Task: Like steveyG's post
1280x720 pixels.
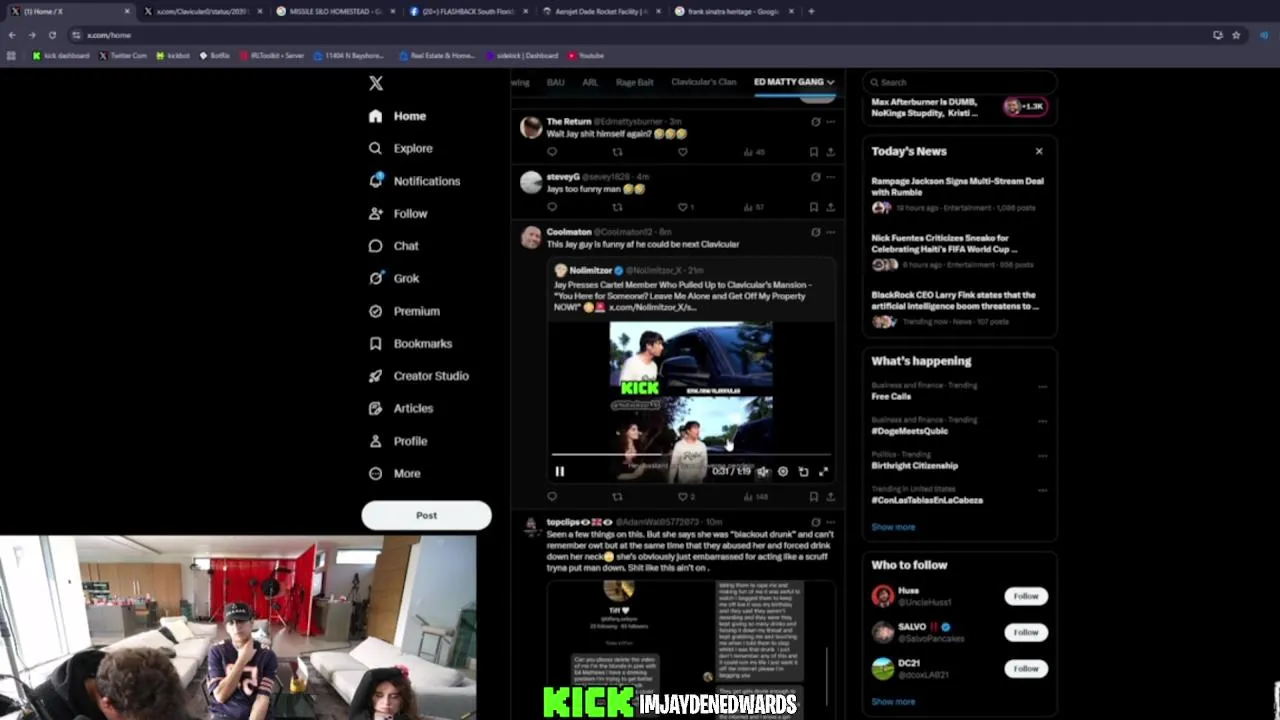Action: [x=682, y=207]
